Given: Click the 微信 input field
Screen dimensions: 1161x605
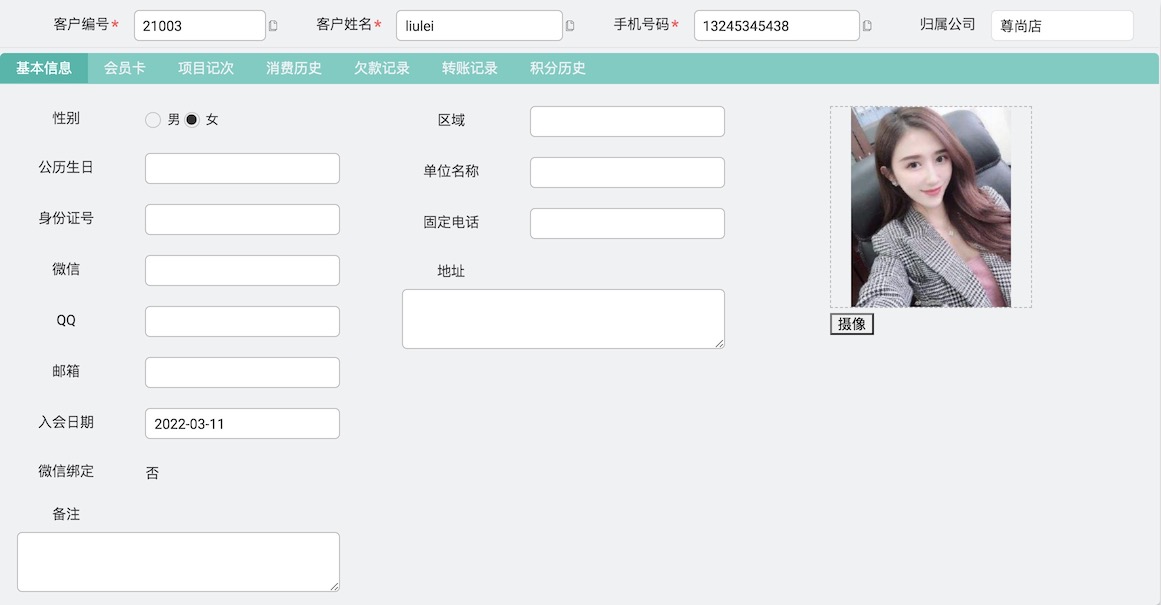Looking at the screenshot, I should point(242,270).
